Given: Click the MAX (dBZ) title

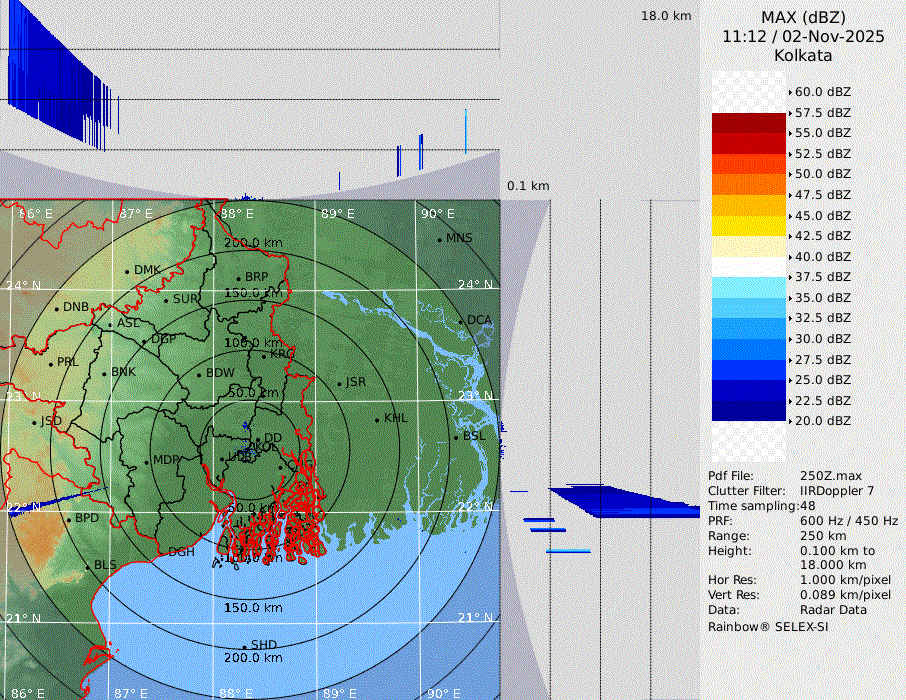Looking at the screenshot, I should (803, 17).
